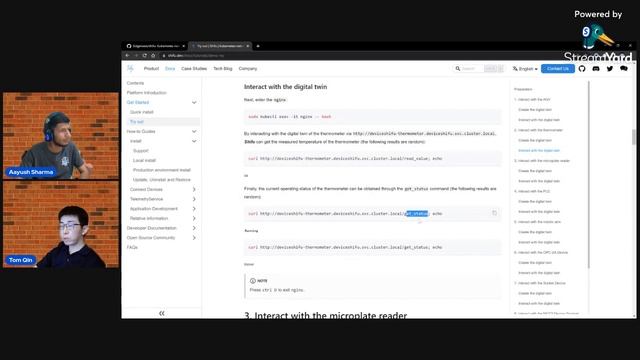Jump to 'Interact with the OPC UA Device' outline entry
The width and height of the screenshot is (640, 360).
[x=541, y=253]
